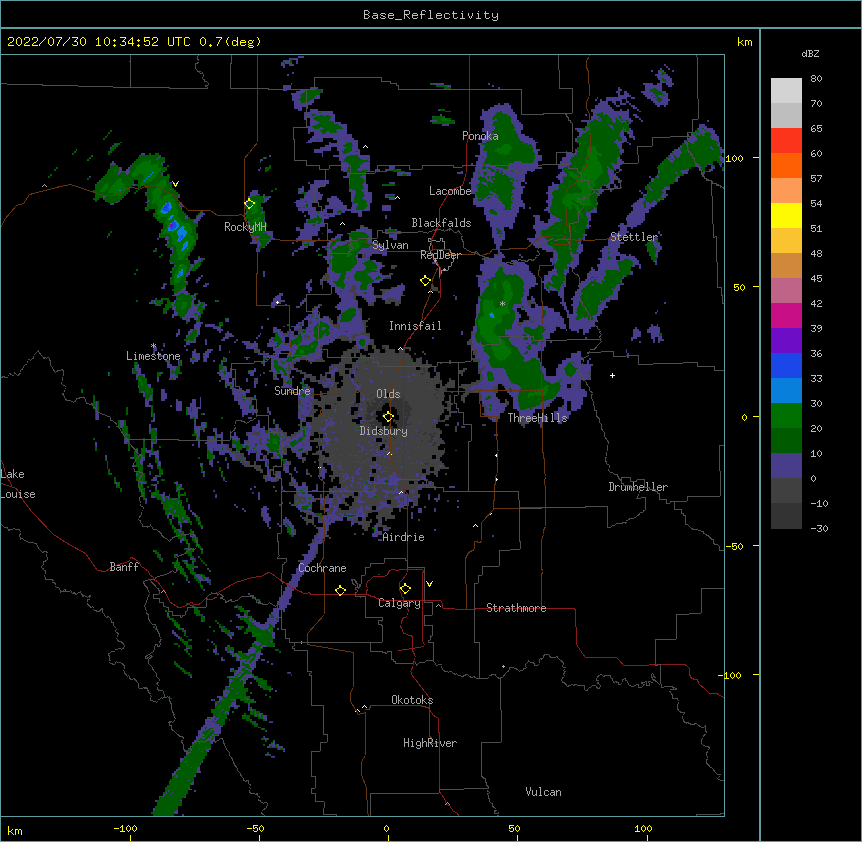Click the orange 57-60 dBZ legend swatch
Viewport: 862px width, 842px height.
click(x=786, y=165)
